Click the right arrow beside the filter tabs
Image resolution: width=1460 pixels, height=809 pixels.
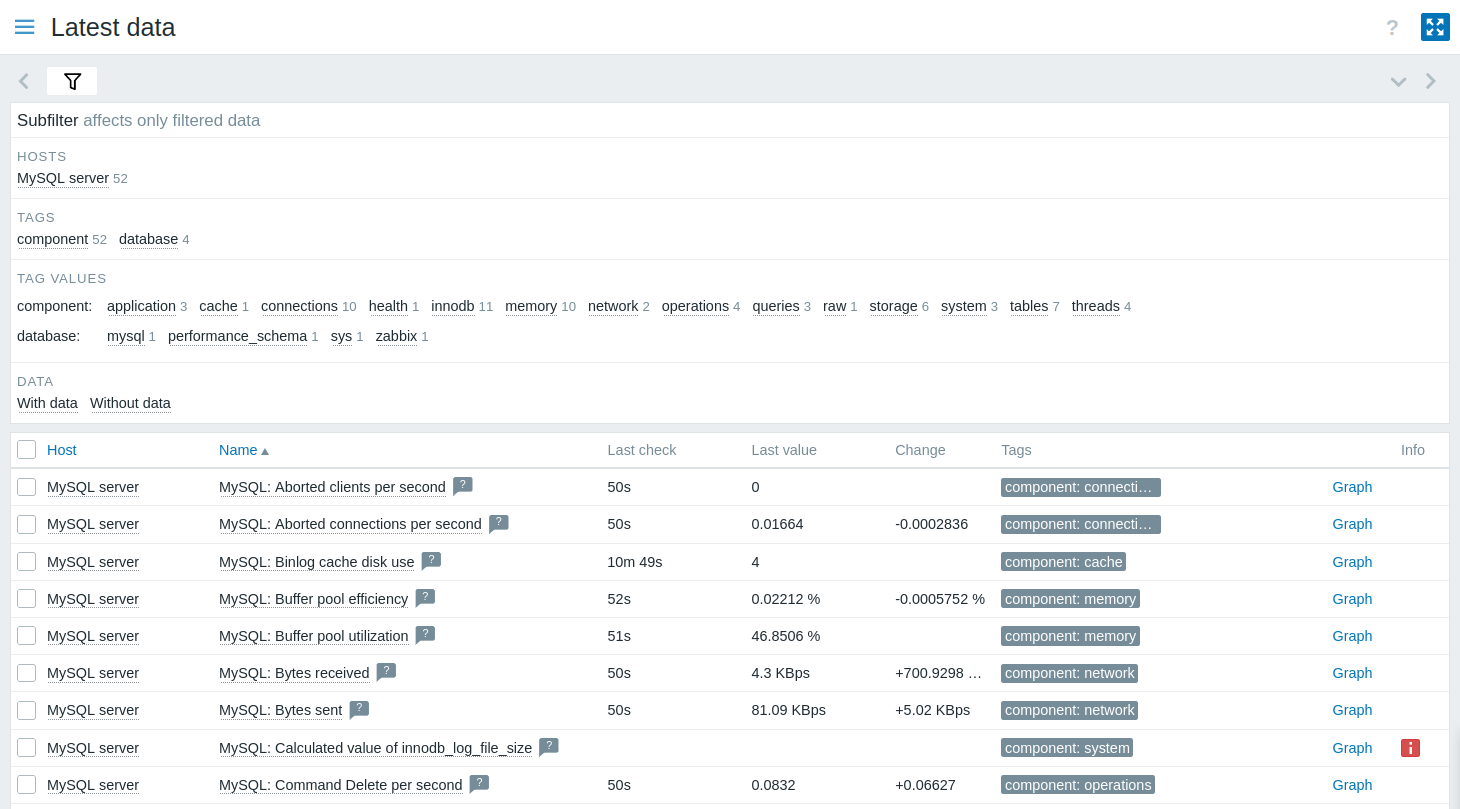coord(1430,81)
